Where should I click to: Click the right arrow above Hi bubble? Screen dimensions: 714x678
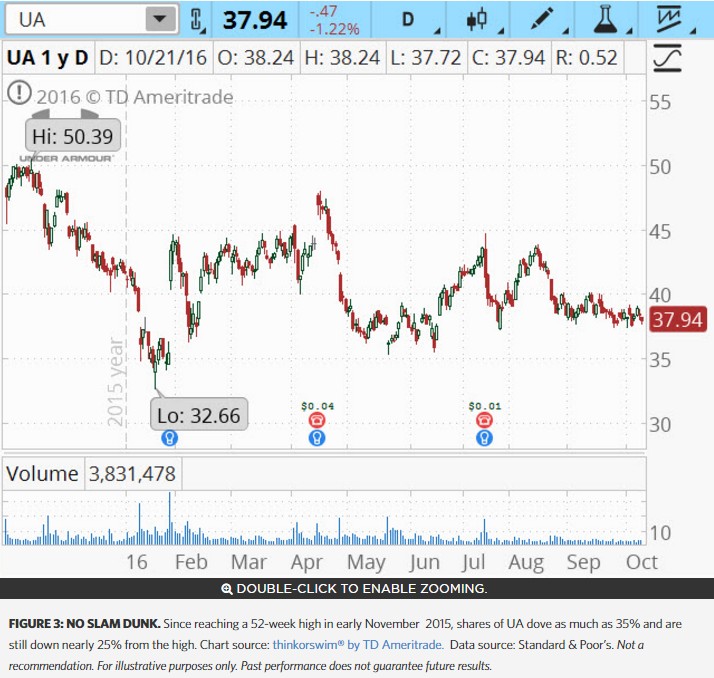click(x=89, y=114)
